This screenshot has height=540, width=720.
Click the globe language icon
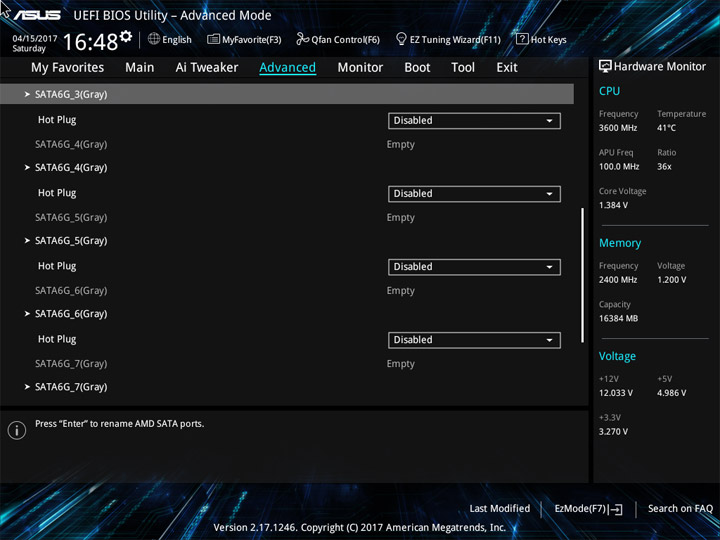pos(154,39)
